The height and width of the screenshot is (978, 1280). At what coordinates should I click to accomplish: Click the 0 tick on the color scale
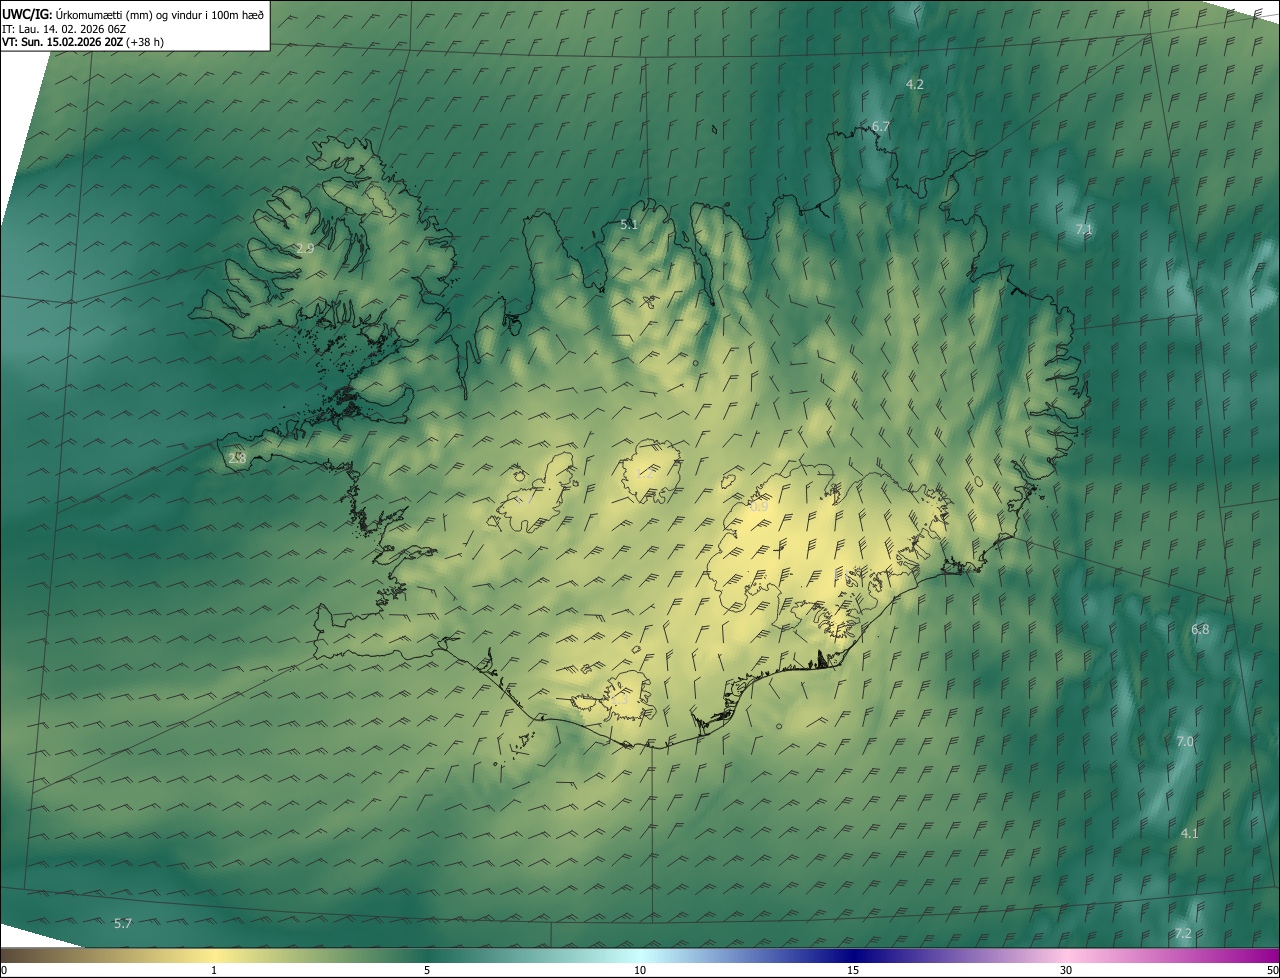(x=4, y=970)
